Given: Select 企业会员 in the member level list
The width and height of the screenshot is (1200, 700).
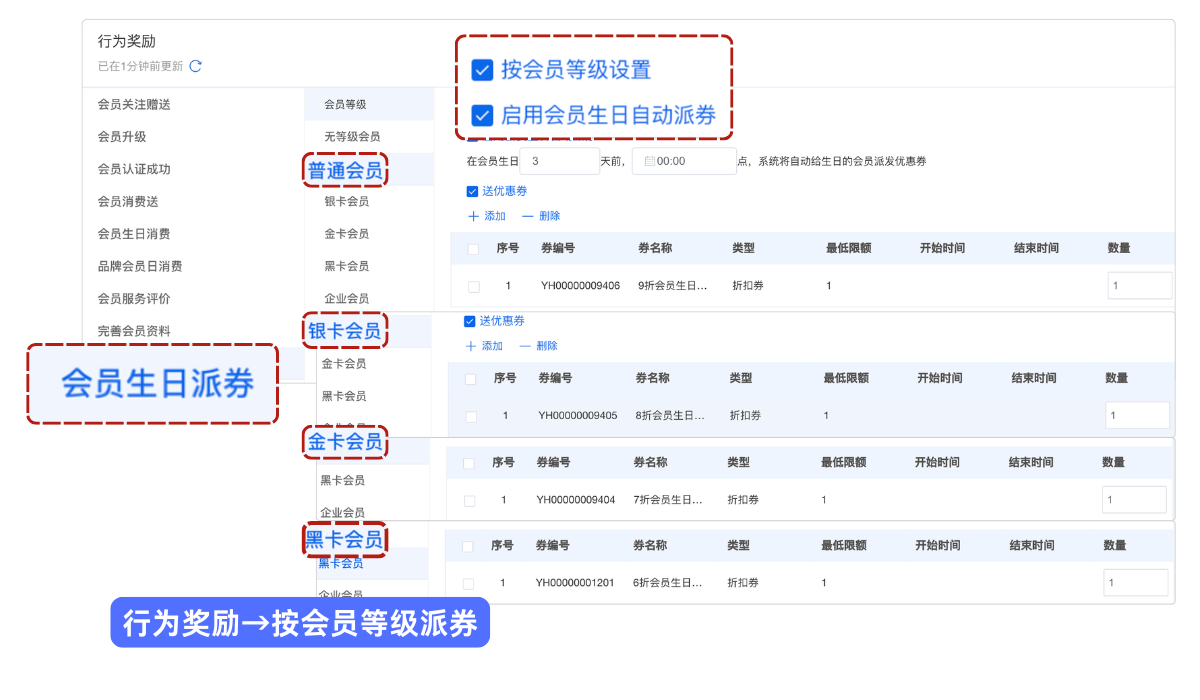Looking at the screenshot, I should pos(346,298).
